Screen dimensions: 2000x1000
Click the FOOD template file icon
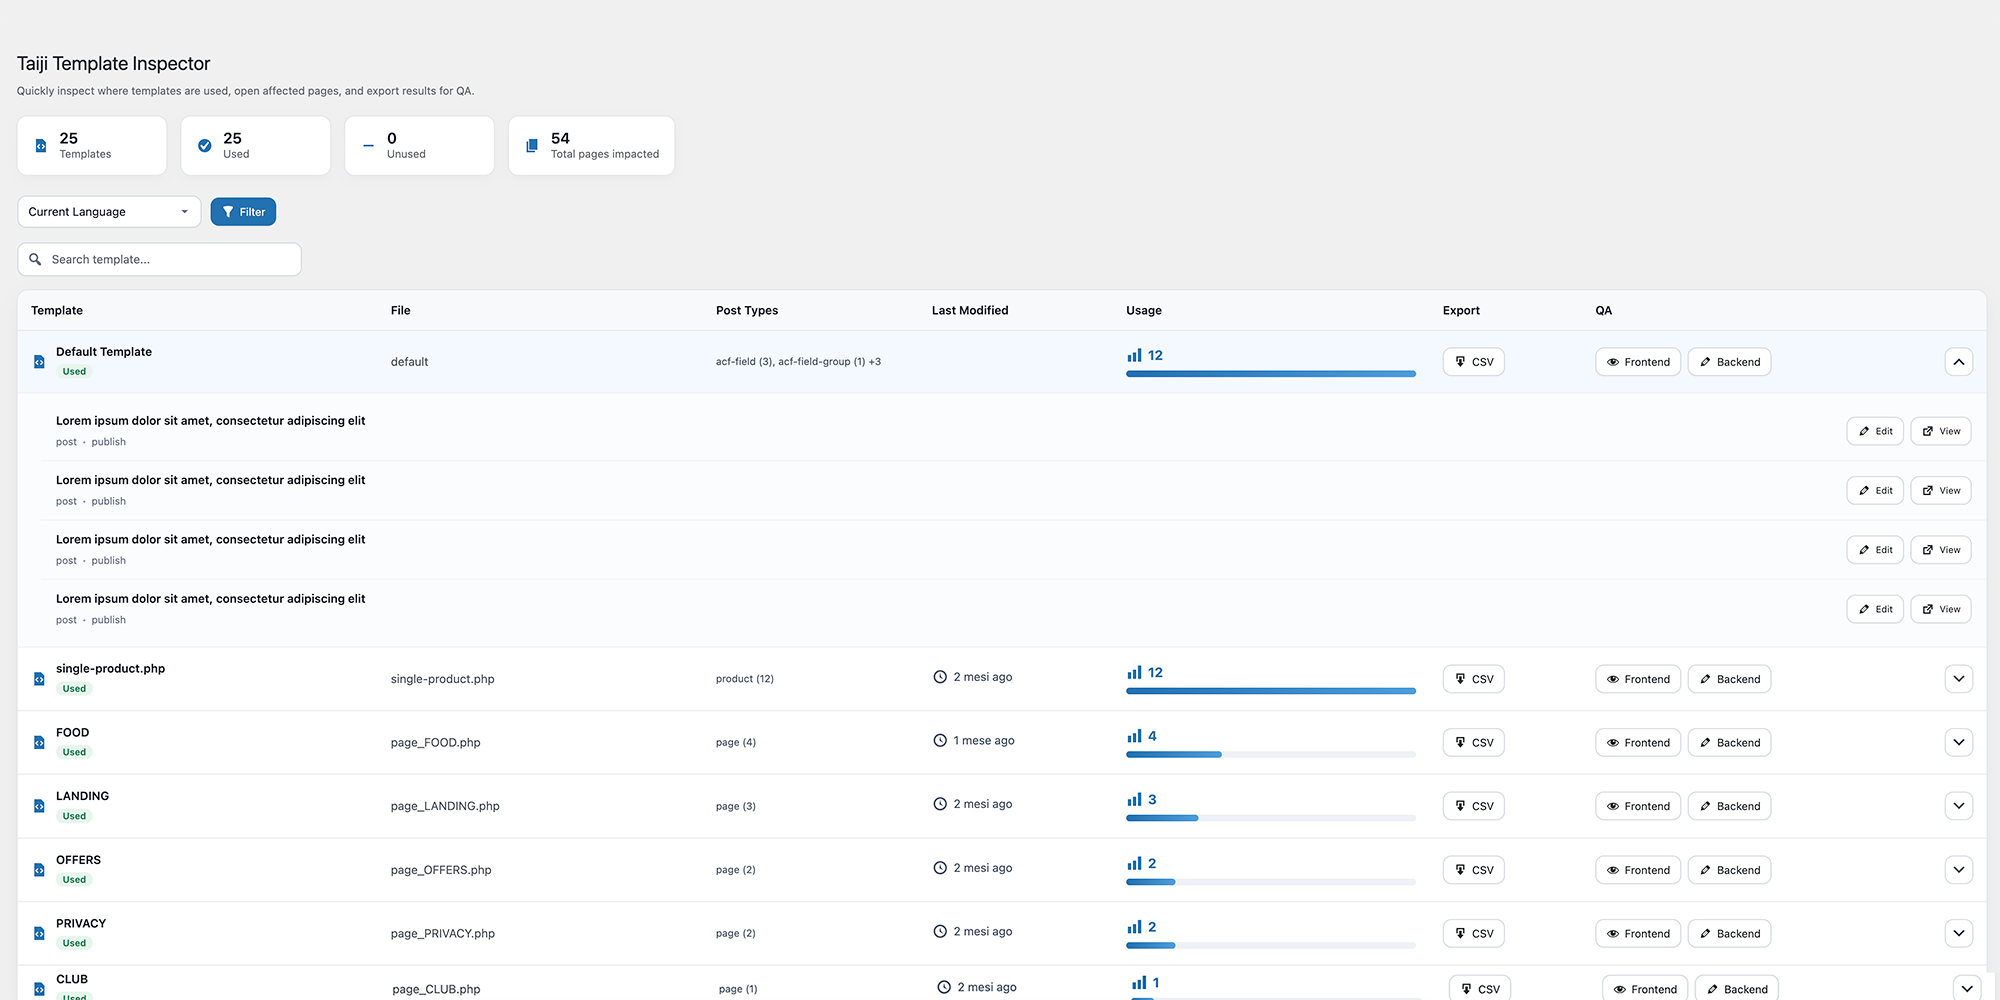coord(39,743)
